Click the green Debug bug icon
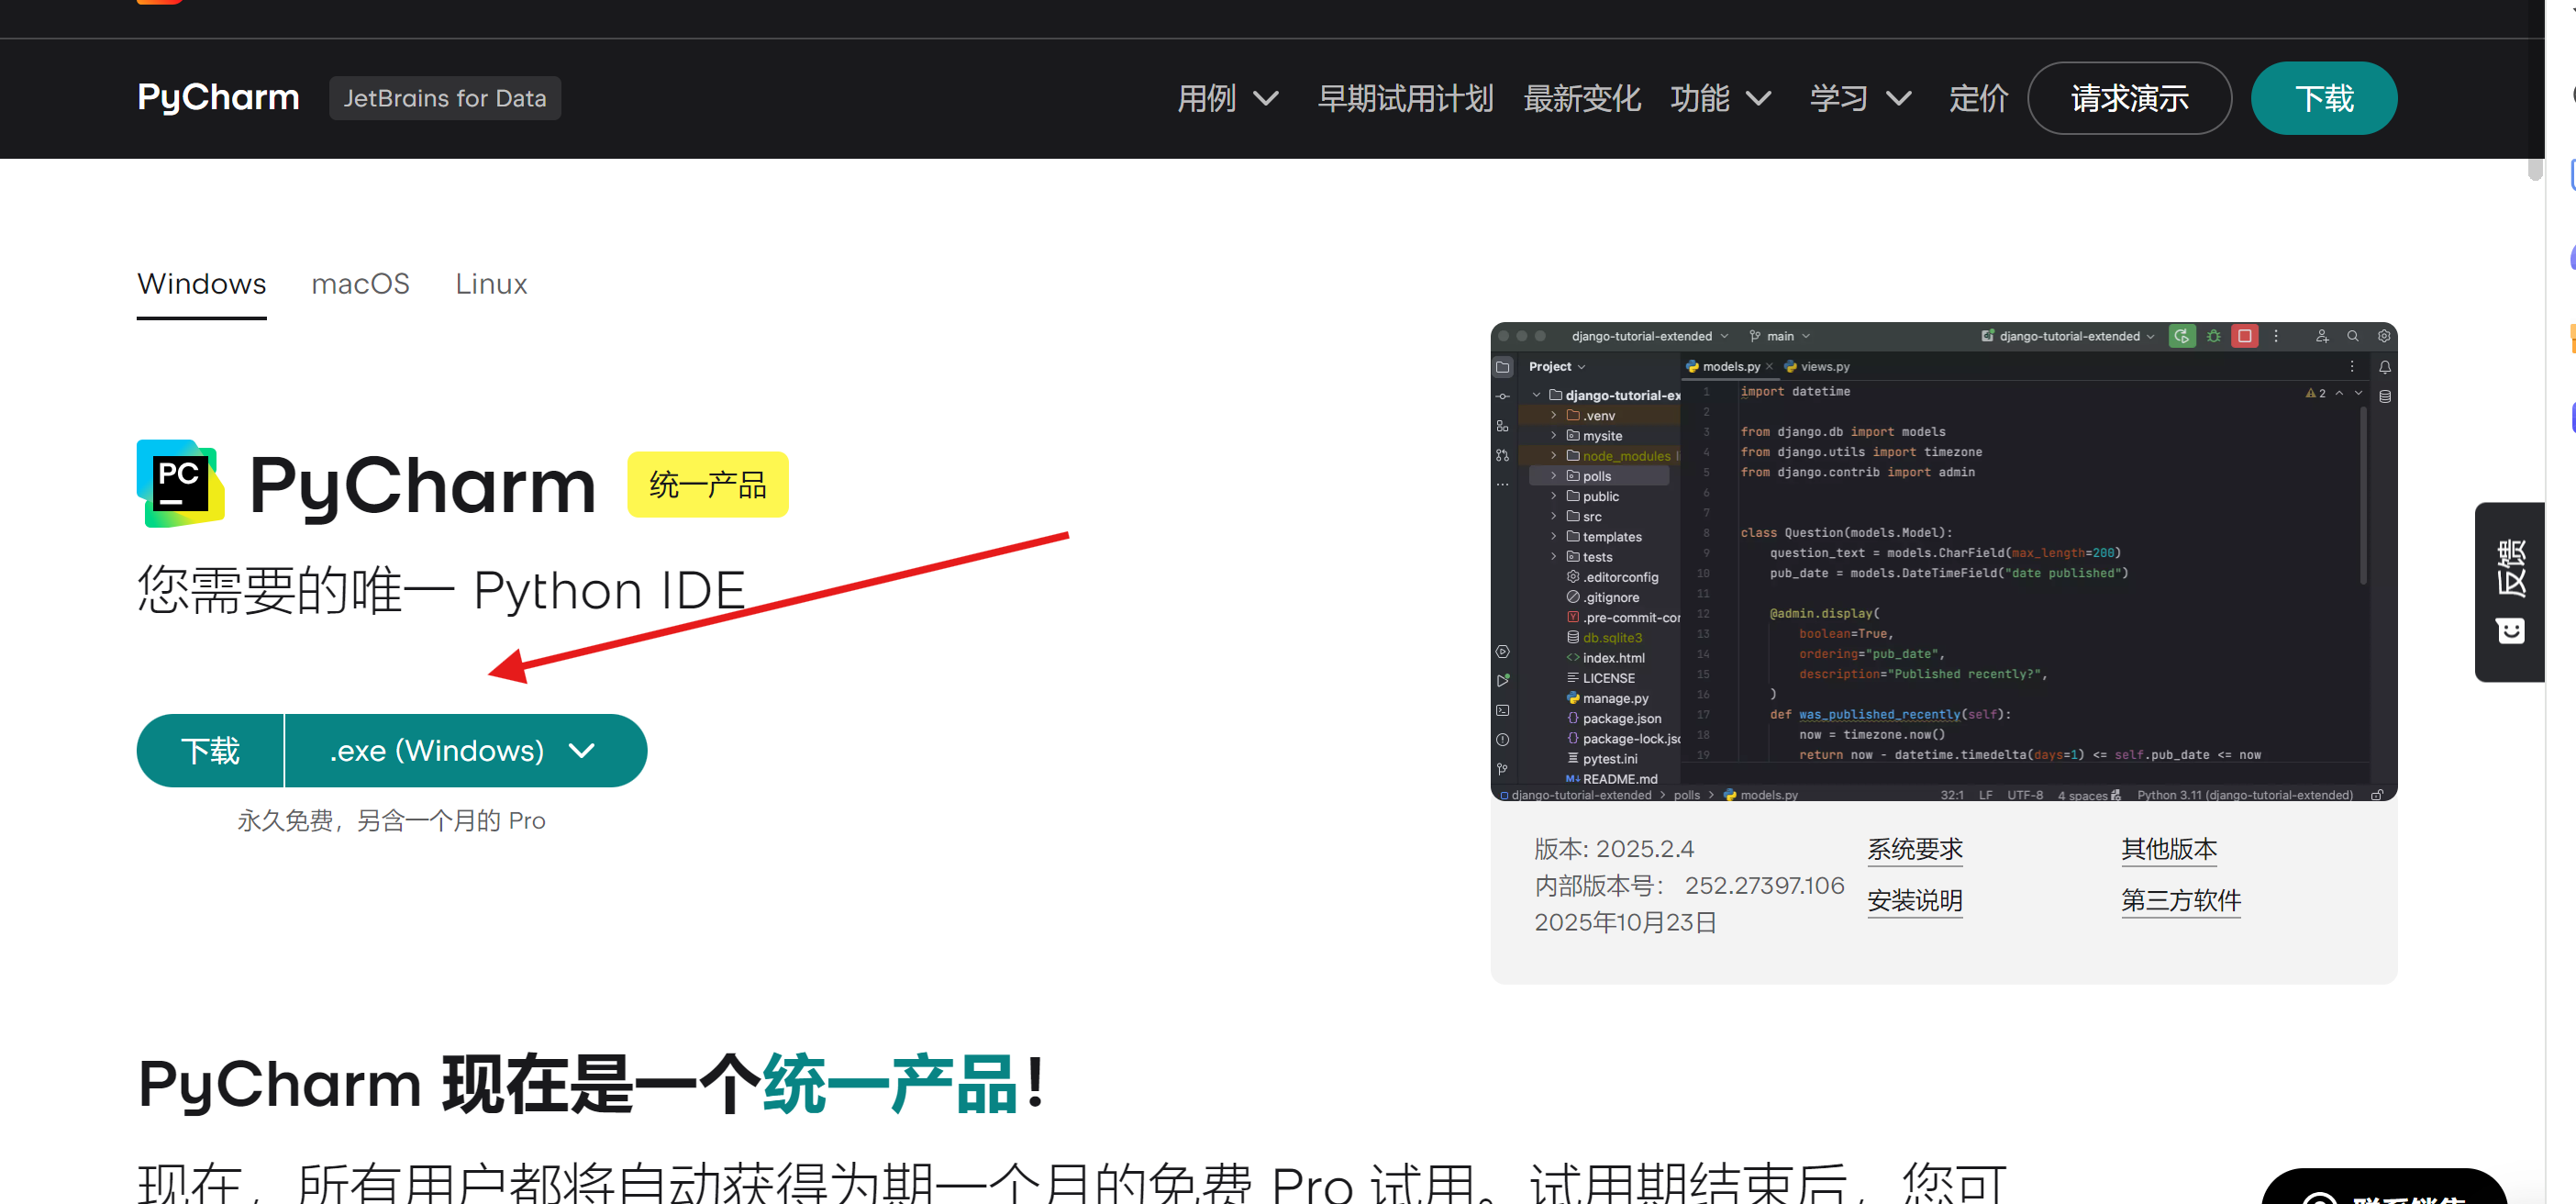This screenshot has height=1204, width=2576. coord(2213,336)
